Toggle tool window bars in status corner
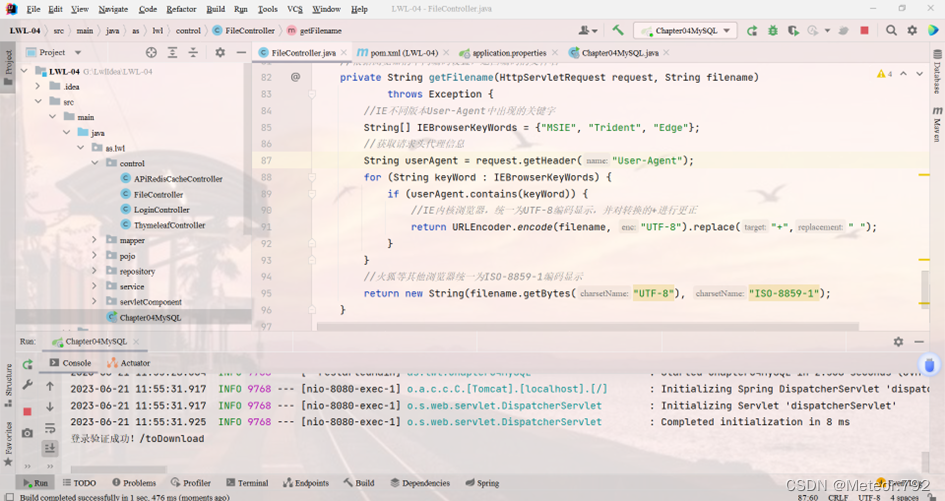 tap(8, 497)
